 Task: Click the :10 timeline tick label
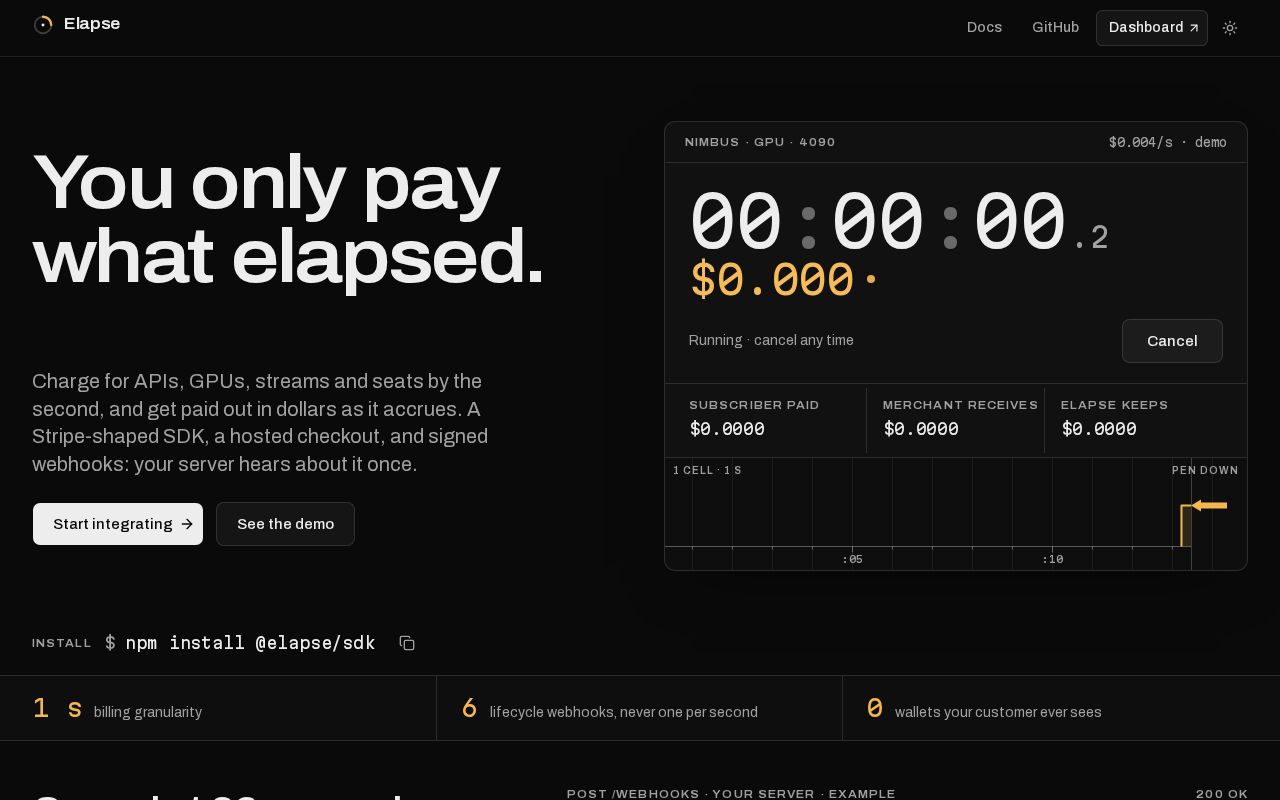(x=1052, y=559)
